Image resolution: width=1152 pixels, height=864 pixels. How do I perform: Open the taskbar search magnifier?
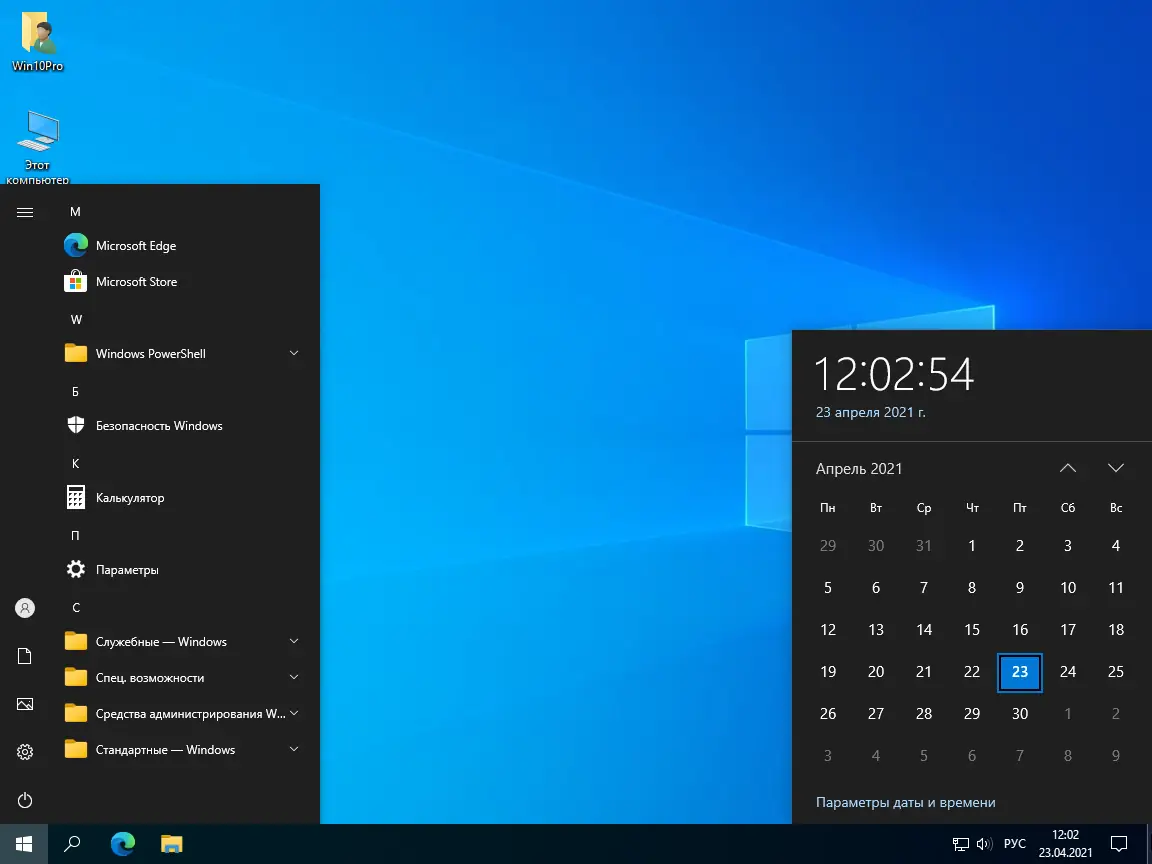(72, 844)
